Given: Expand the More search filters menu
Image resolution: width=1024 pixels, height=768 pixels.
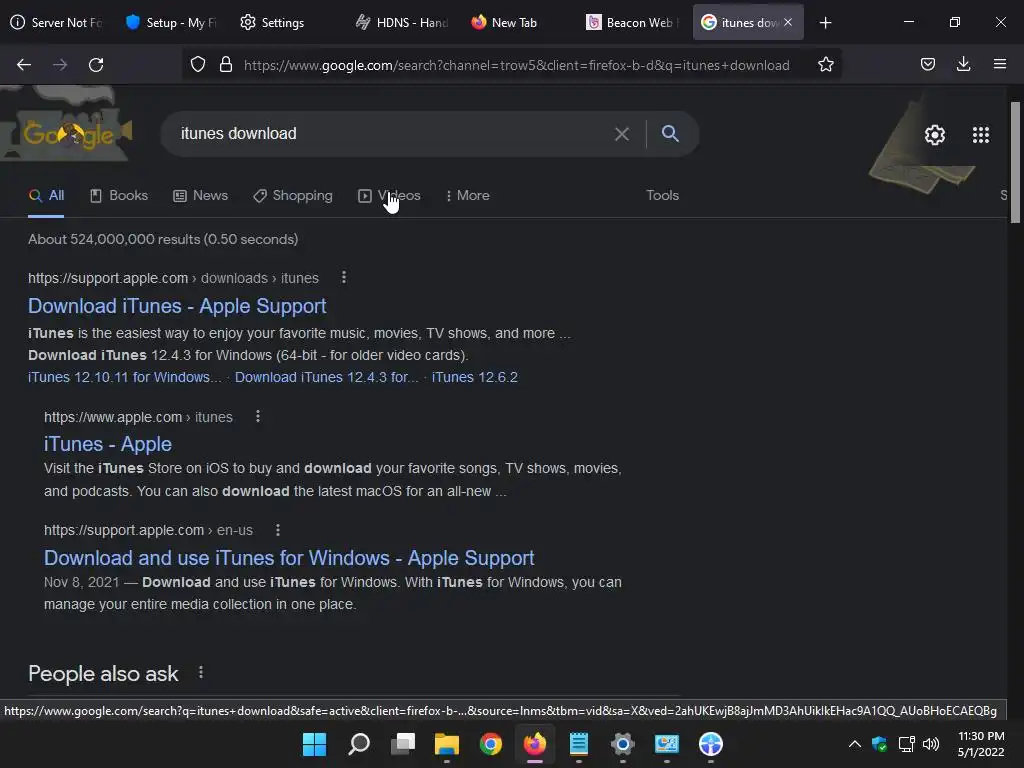Looking at the screenshot, I should [x=467, y=195].
